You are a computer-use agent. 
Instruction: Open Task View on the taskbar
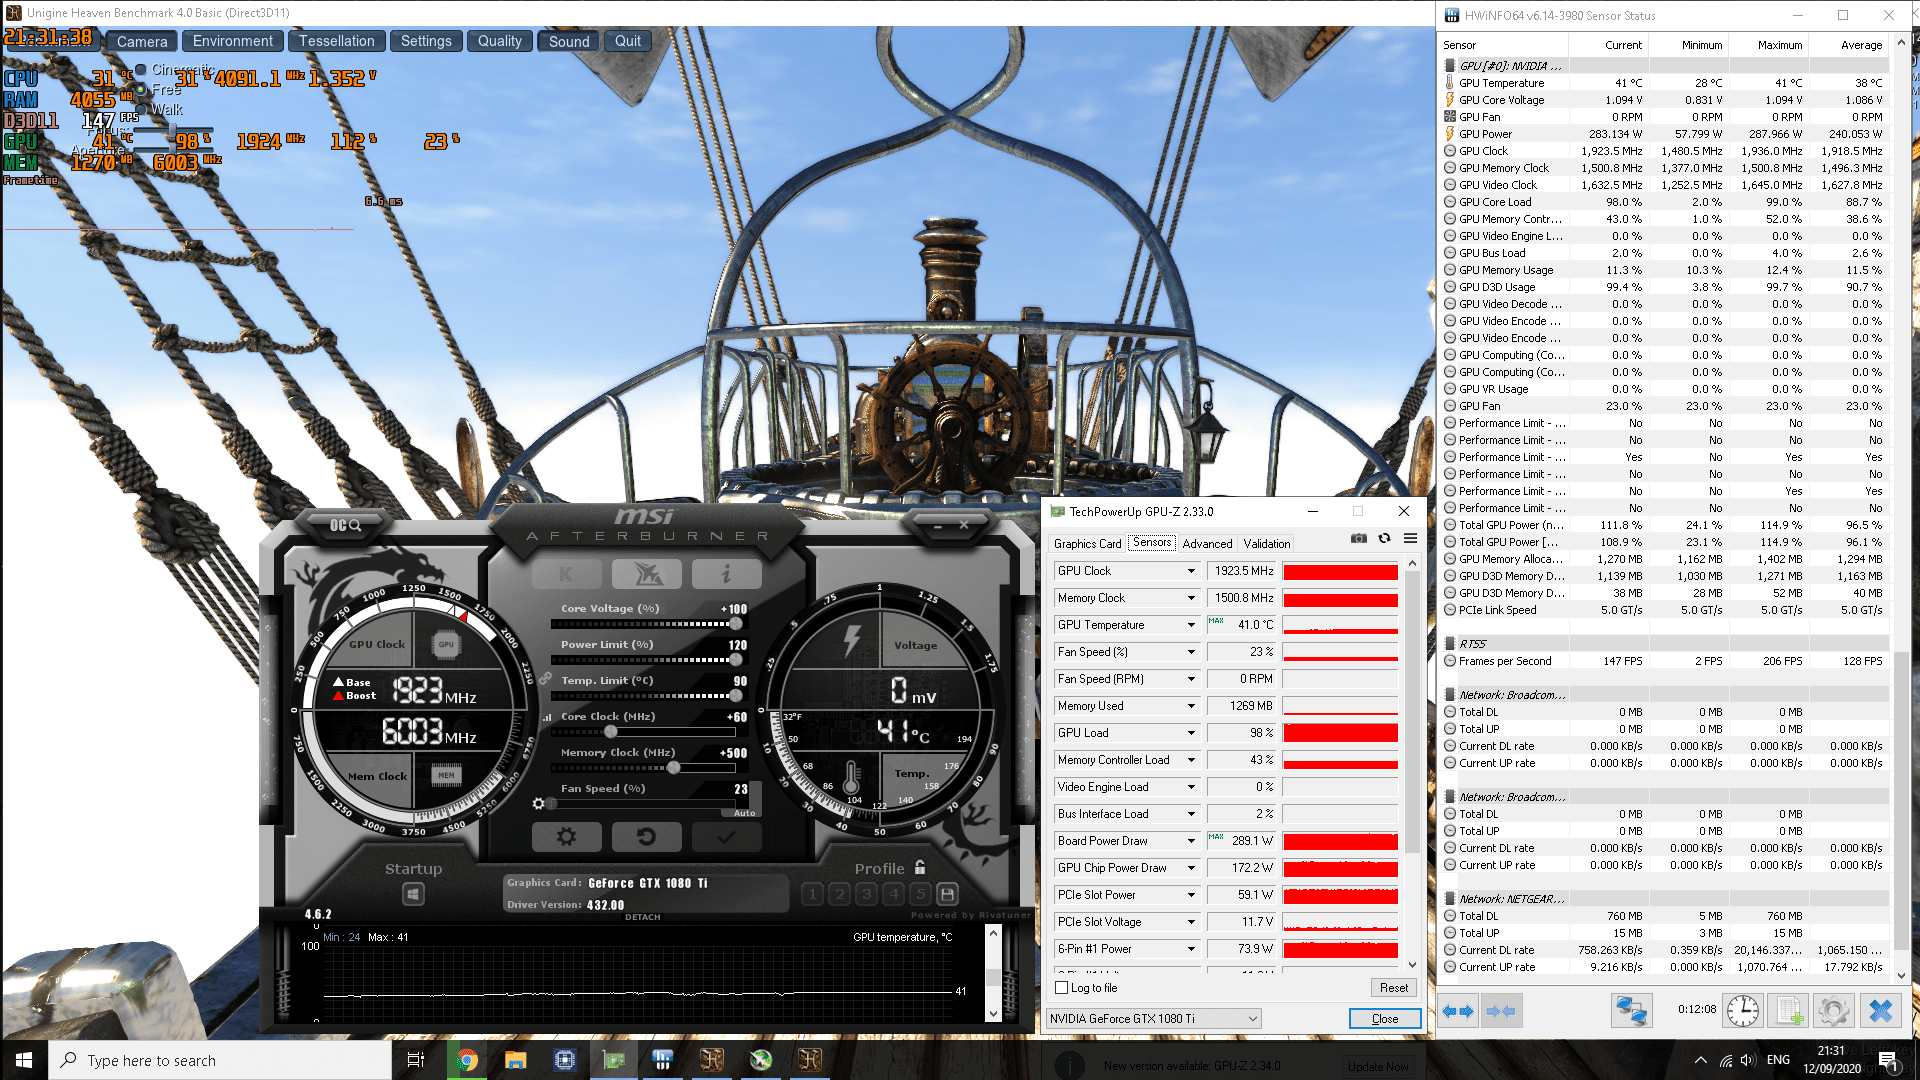(416, 1060)
